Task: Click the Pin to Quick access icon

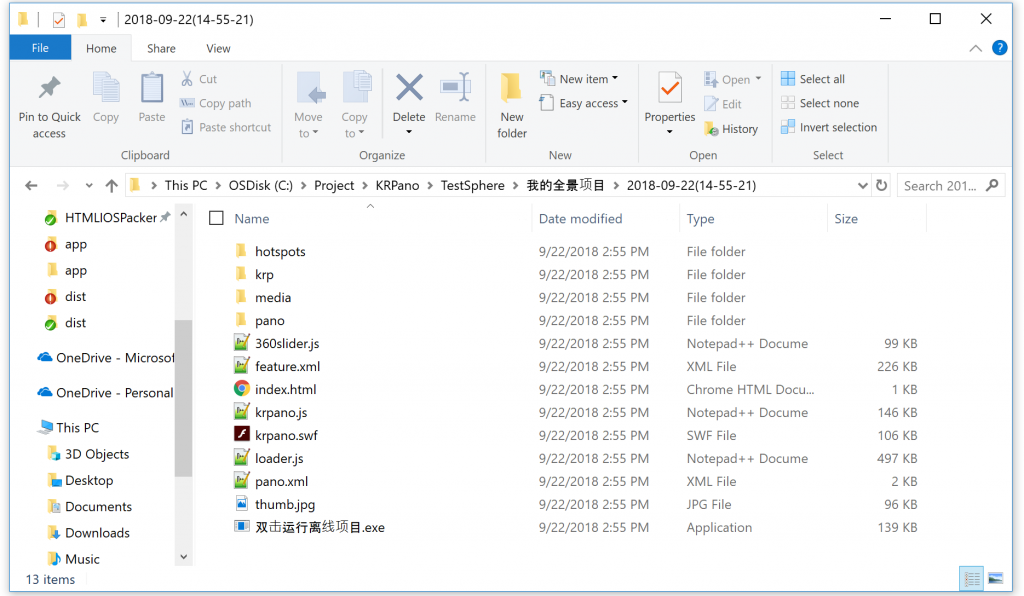Action: (50, 88)
